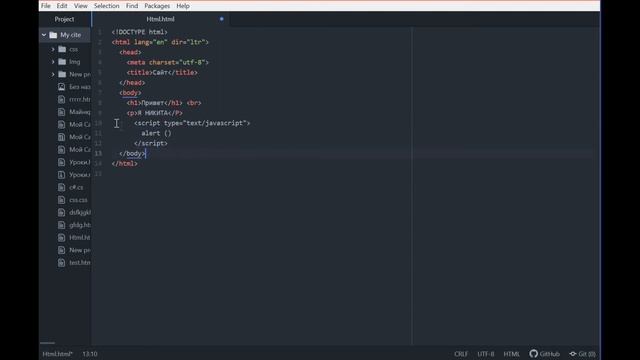Open the c#.cs file
This screenshot has height=360, width=640.
point(76,187)
